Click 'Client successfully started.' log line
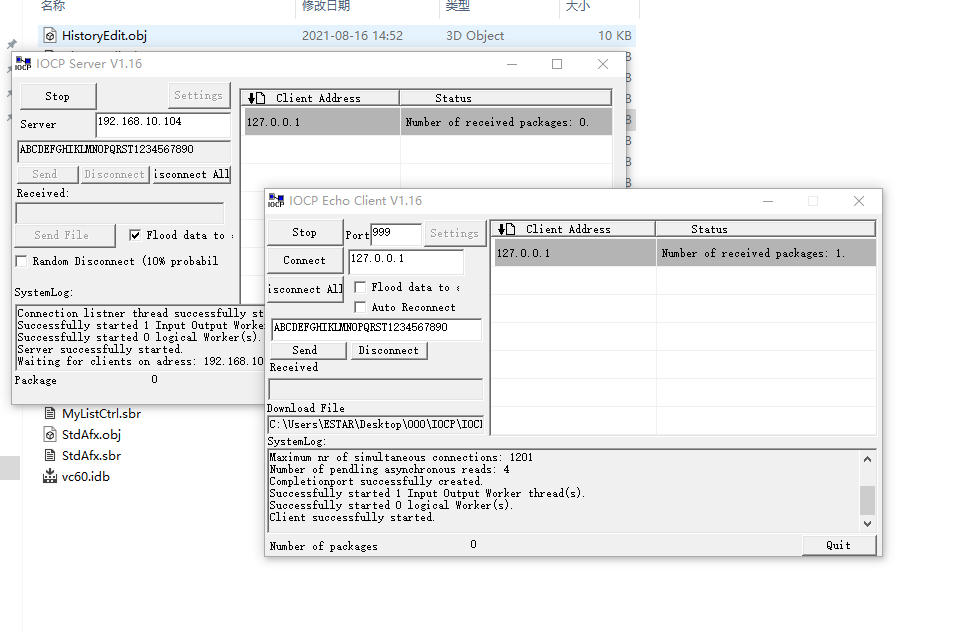958x632 pixels. pos(352,518)
